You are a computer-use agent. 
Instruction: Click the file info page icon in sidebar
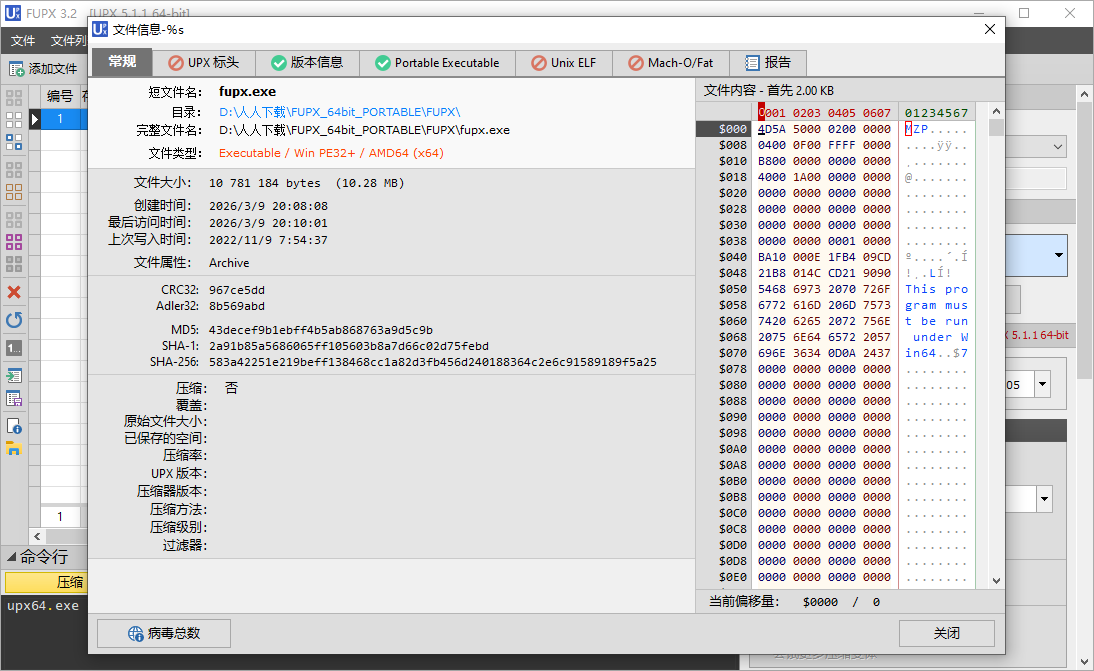pyautogui.click(x=14, y=425)
